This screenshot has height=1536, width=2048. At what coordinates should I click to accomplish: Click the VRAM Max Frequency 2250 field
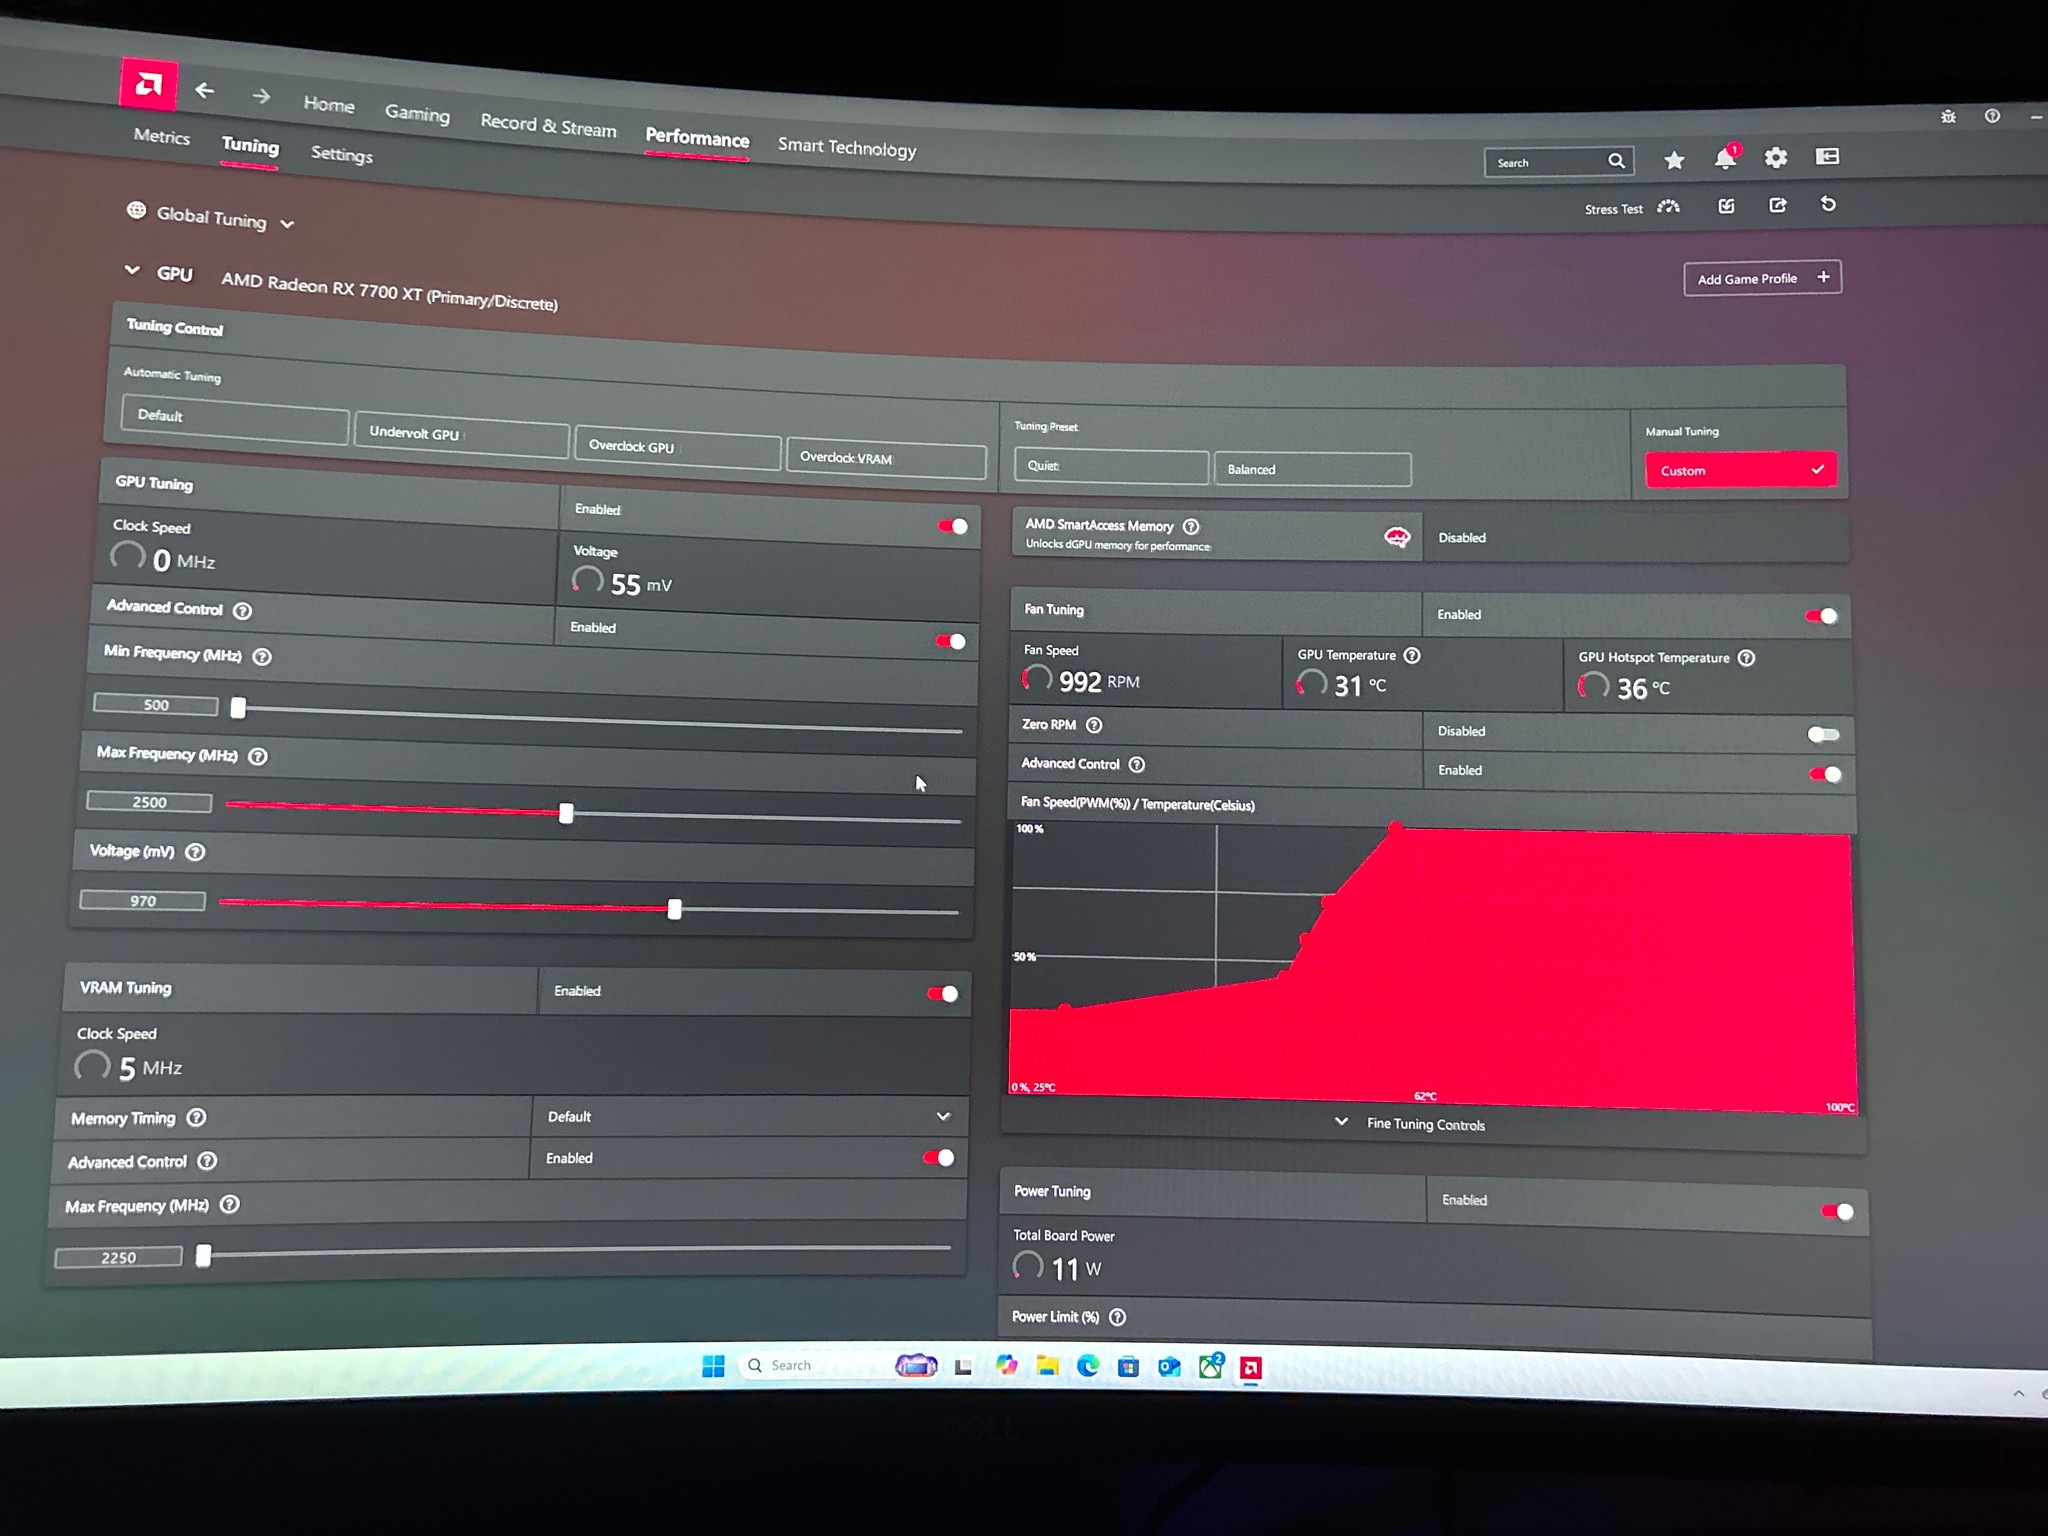tap(119, 1257)
